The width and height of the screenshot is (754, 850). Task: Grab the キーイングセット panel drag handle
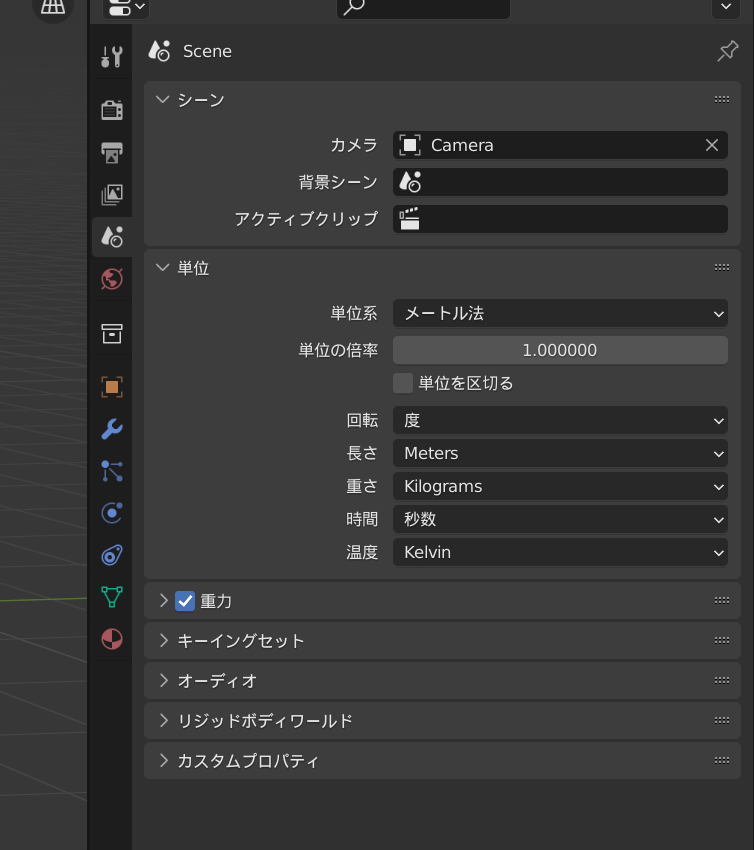coord(721,640)
